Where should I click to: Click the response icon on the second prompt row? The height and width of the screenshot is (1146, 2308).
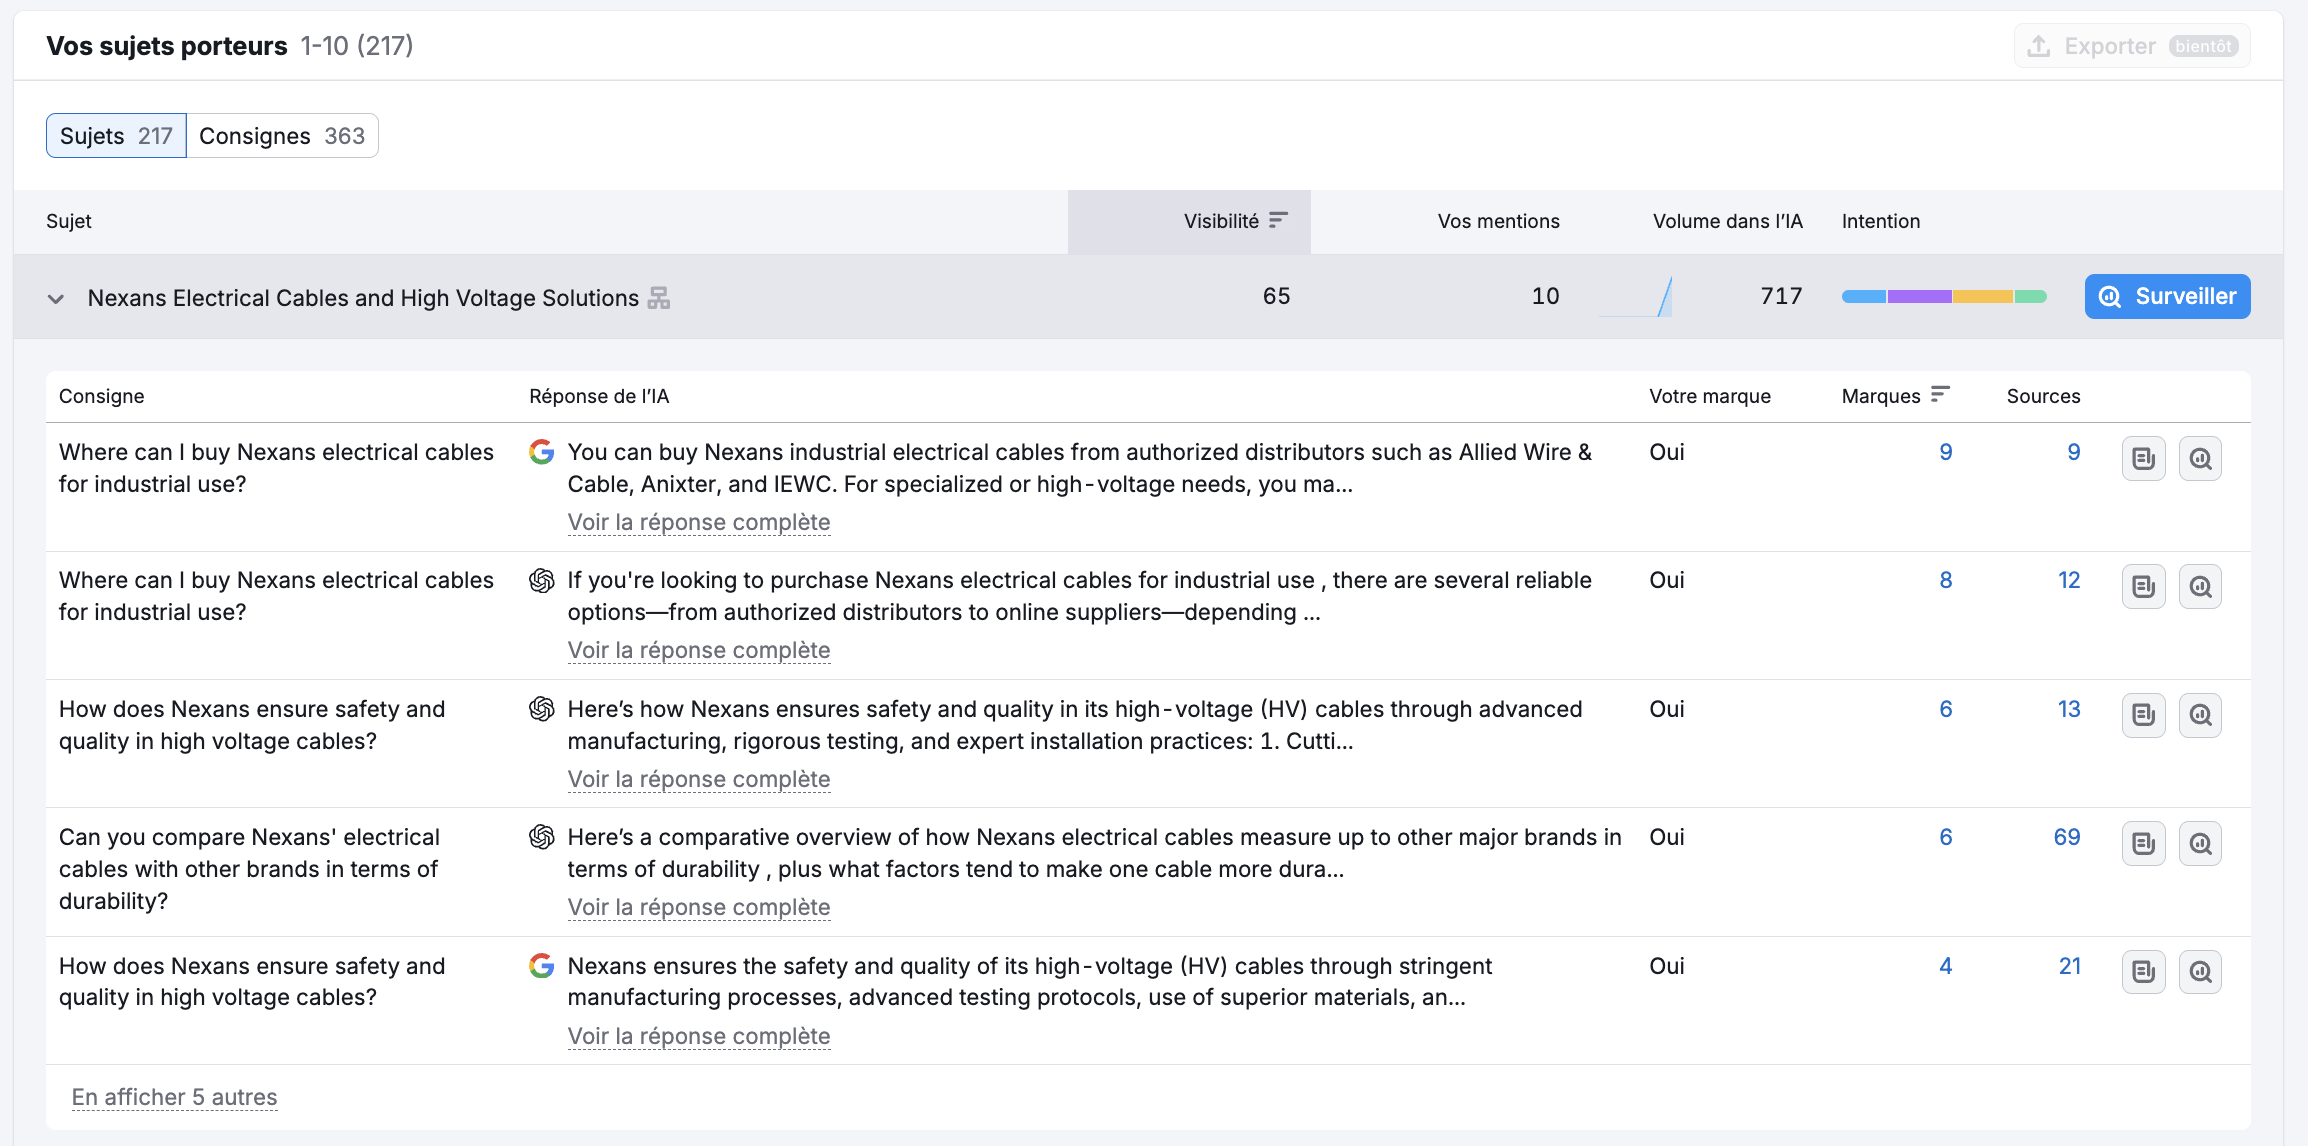coord(2143,587)
